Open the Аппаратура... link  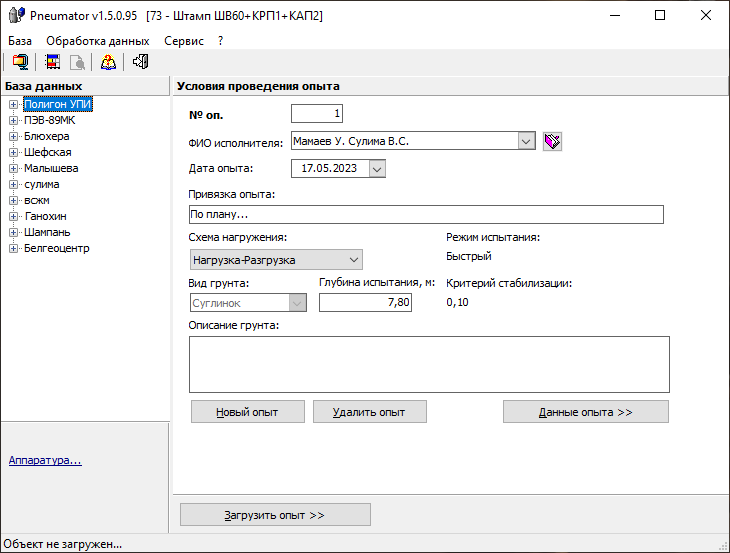pos(45,461)
